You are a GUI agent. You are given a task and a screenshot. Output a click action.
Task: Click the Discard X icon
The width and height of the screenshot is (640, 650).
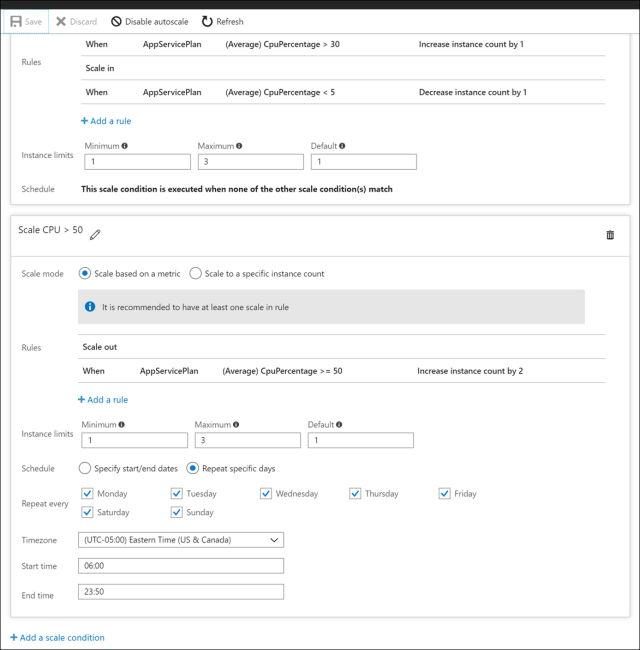[61, 21]
